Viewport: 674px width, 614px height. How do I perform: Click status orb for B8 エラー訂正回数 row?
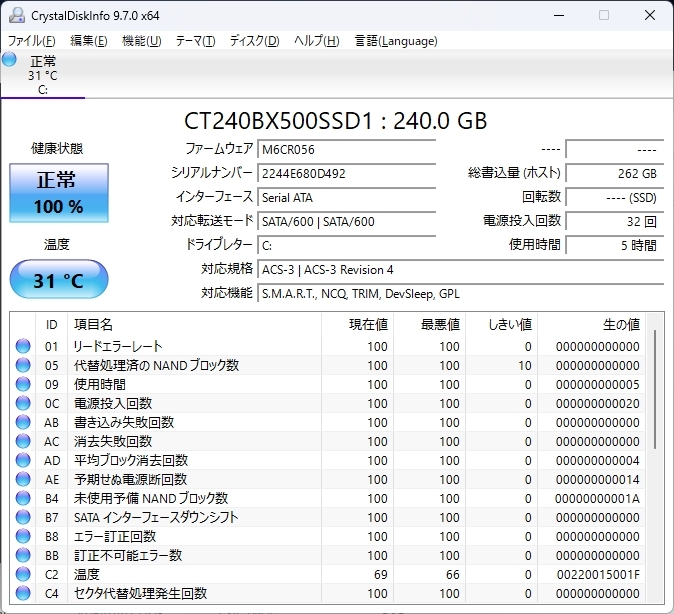[23, 536]
